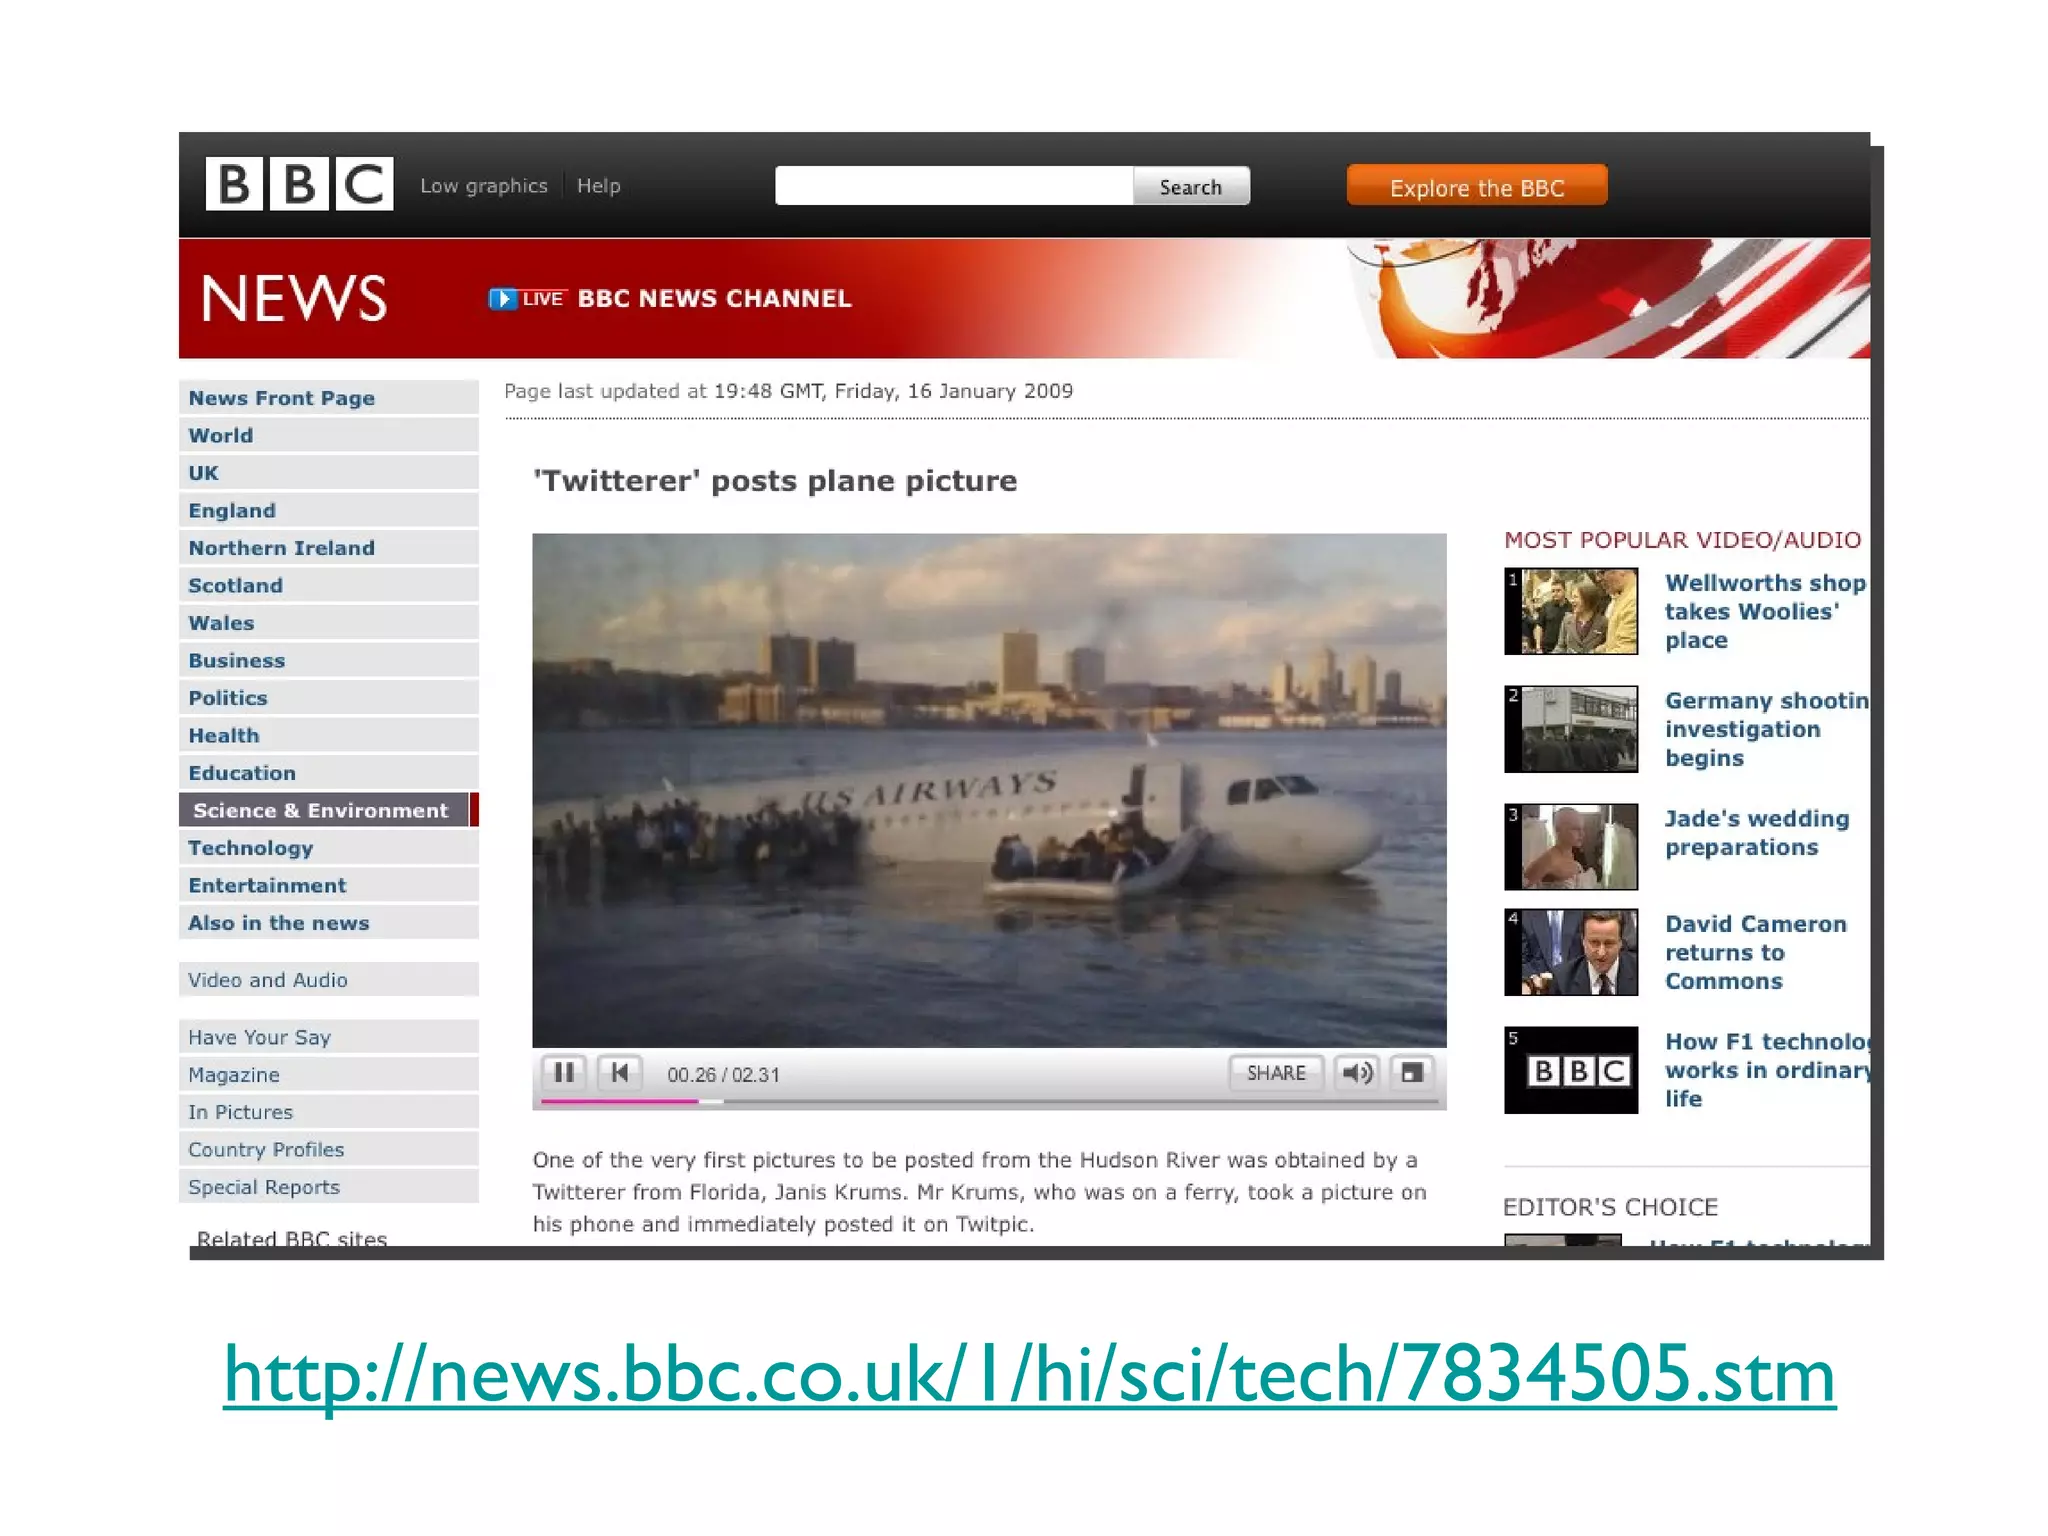Viewport: 2048px width, 1536px height.
Task: Click the BBC logo in the header
Action: point(299,184)
